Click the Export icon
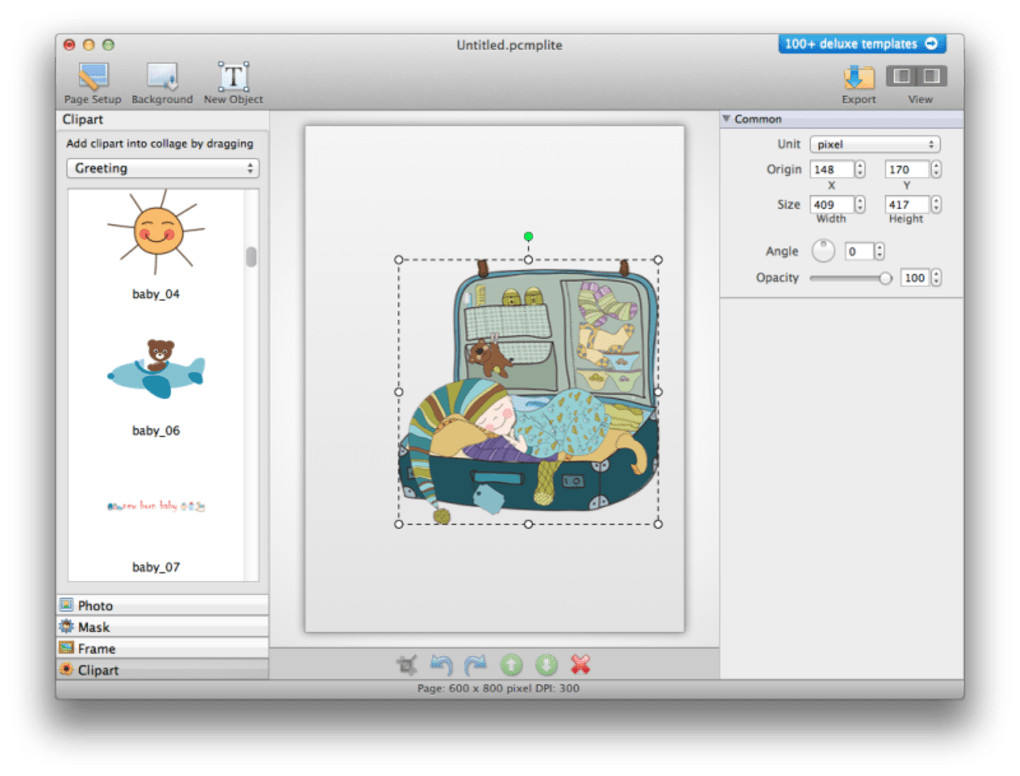Viewport: 1020px width, 776px height. point(858,78)
